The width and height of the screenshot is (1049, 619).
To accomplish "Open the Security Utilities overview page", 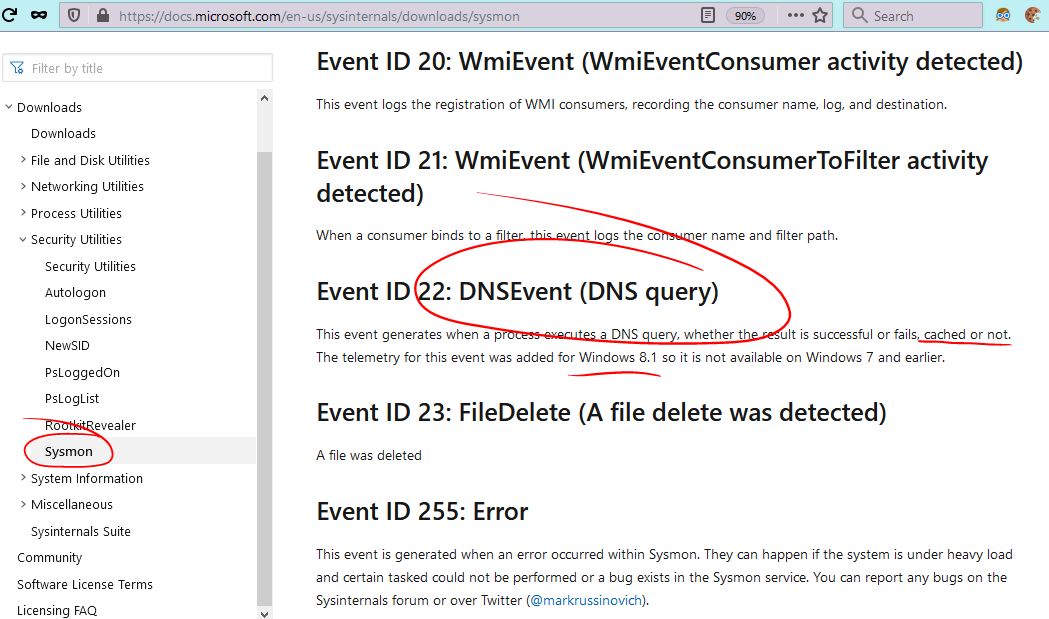I will click(90, 266).
